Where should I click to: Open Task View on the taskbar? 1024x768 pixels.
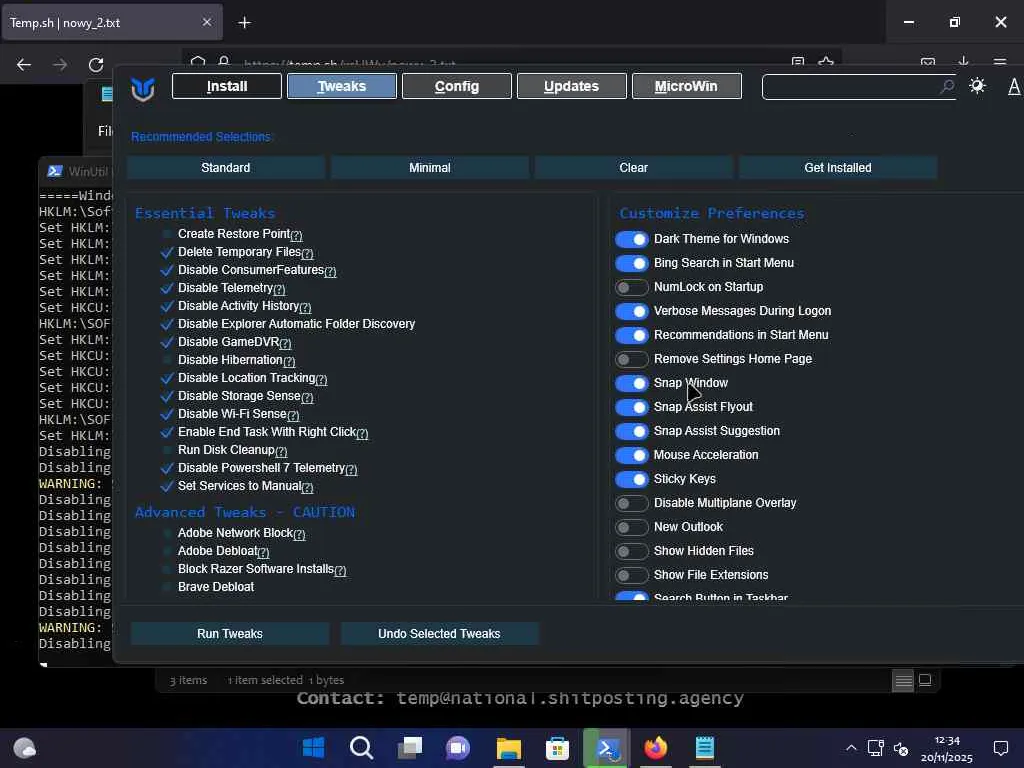click(x=410, y=748)
